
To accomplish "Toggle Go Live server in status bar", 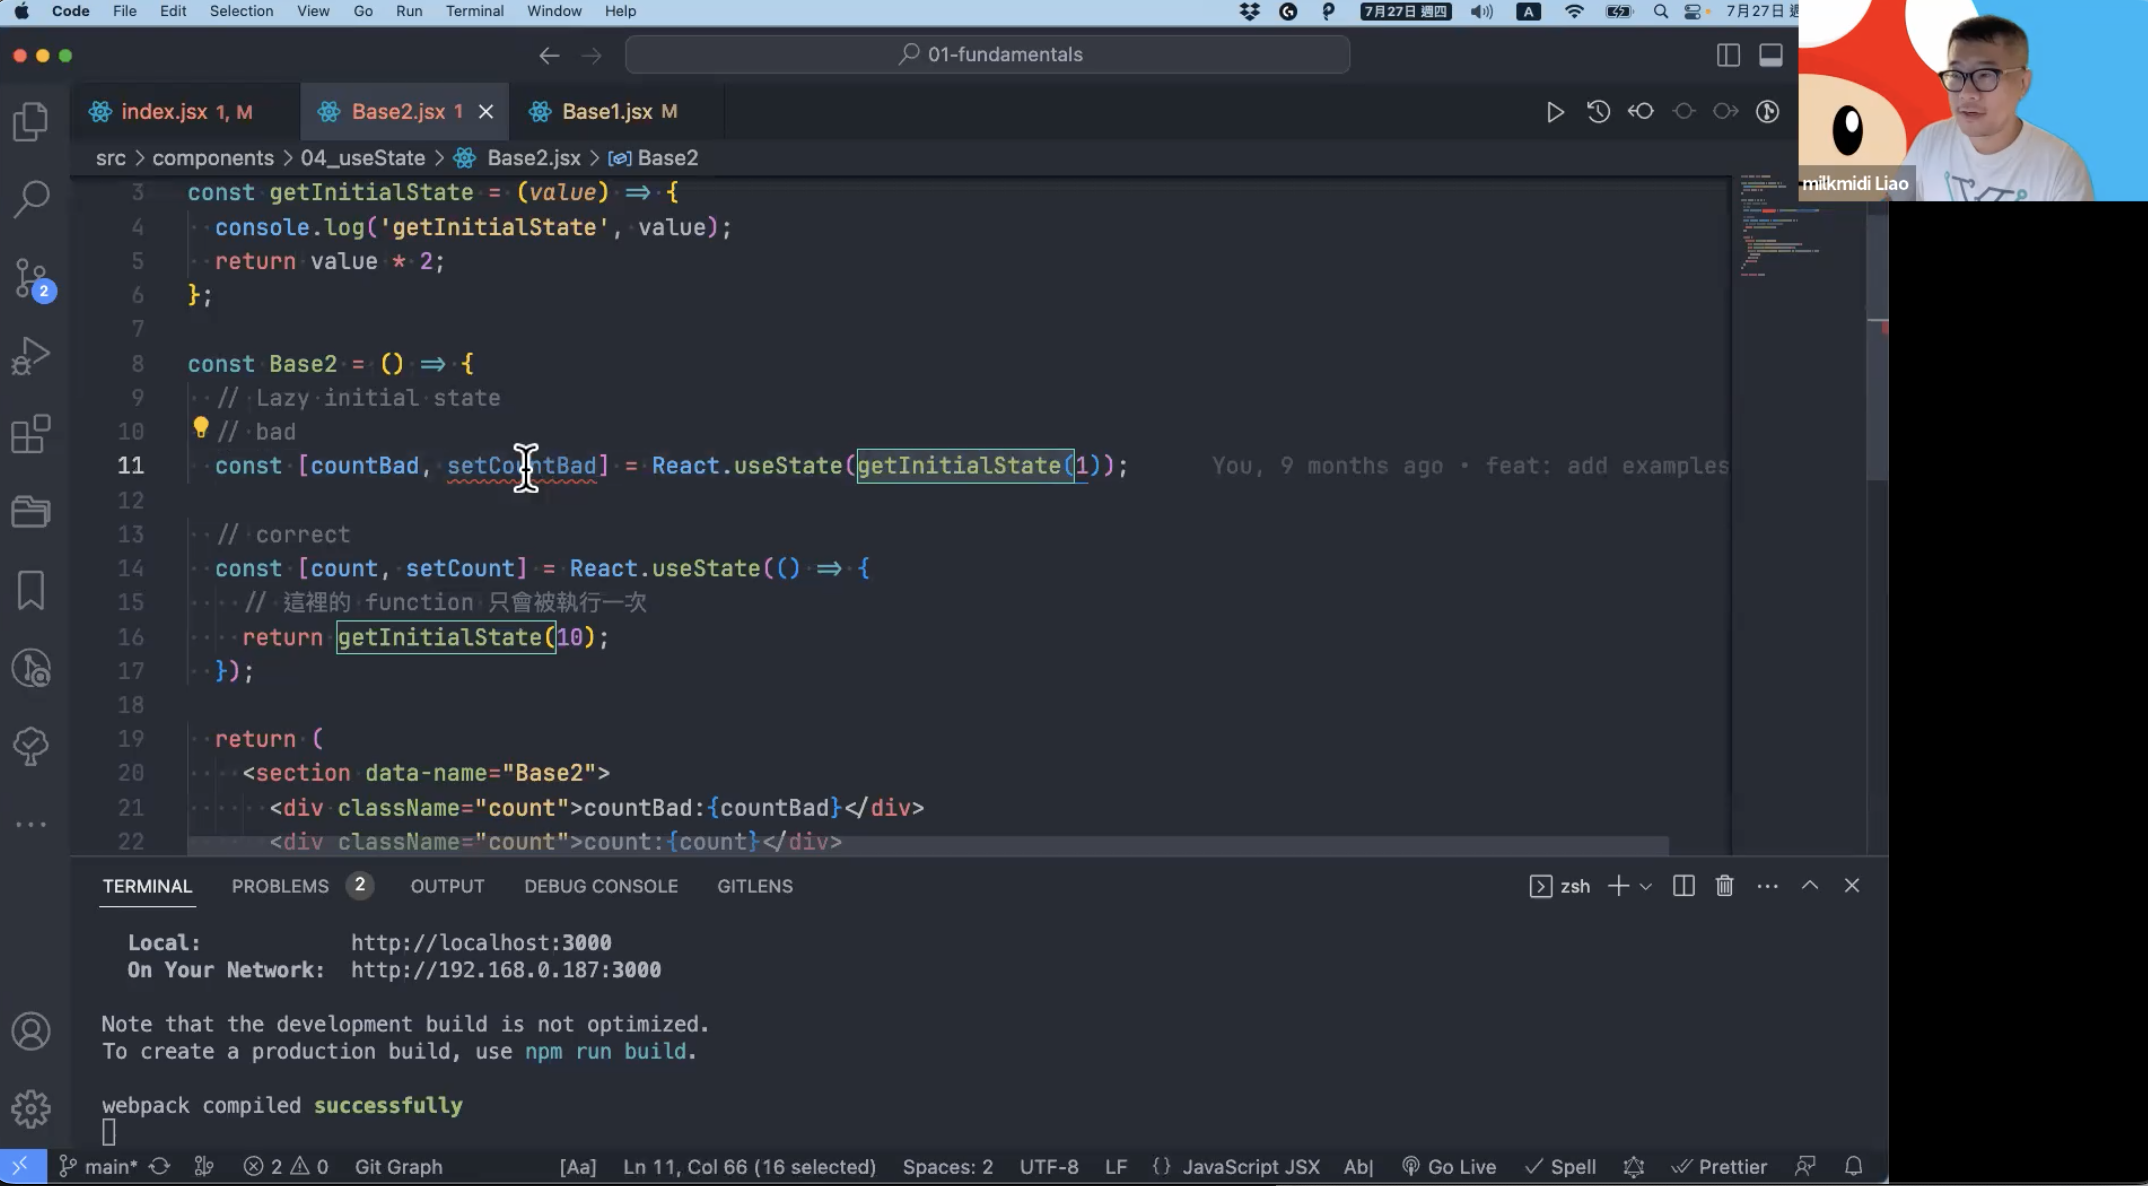I will pyautogui.click(x=1449, y=1166).
